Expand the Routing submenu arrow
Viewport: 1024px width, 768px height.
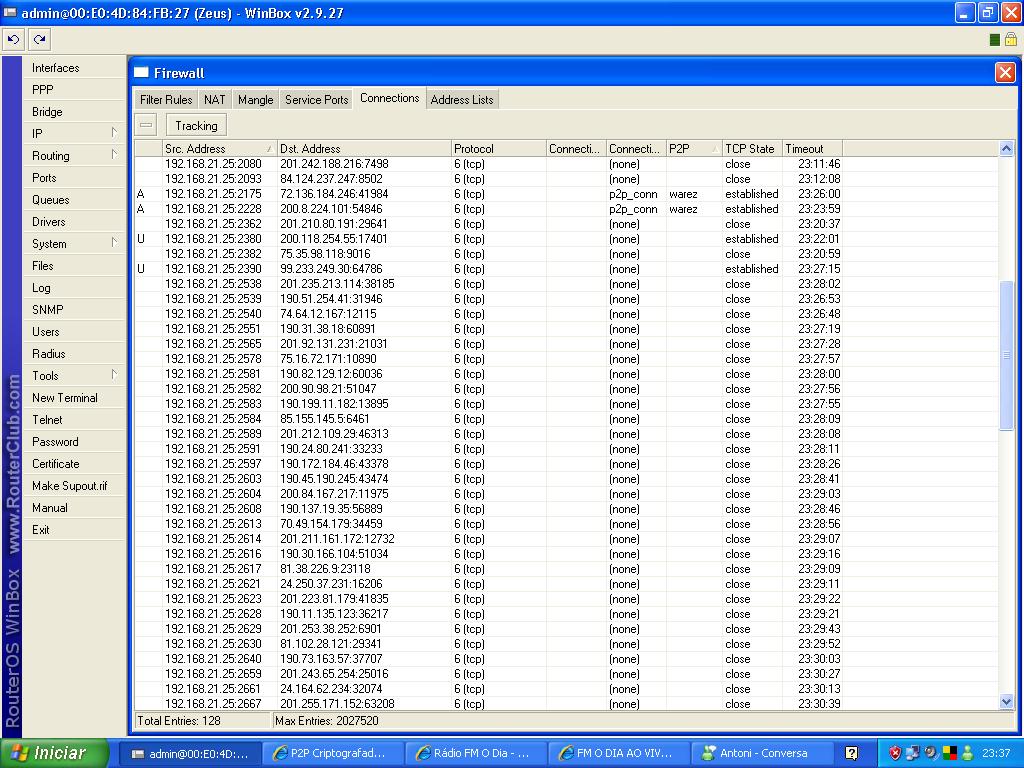tap(114, 155)
